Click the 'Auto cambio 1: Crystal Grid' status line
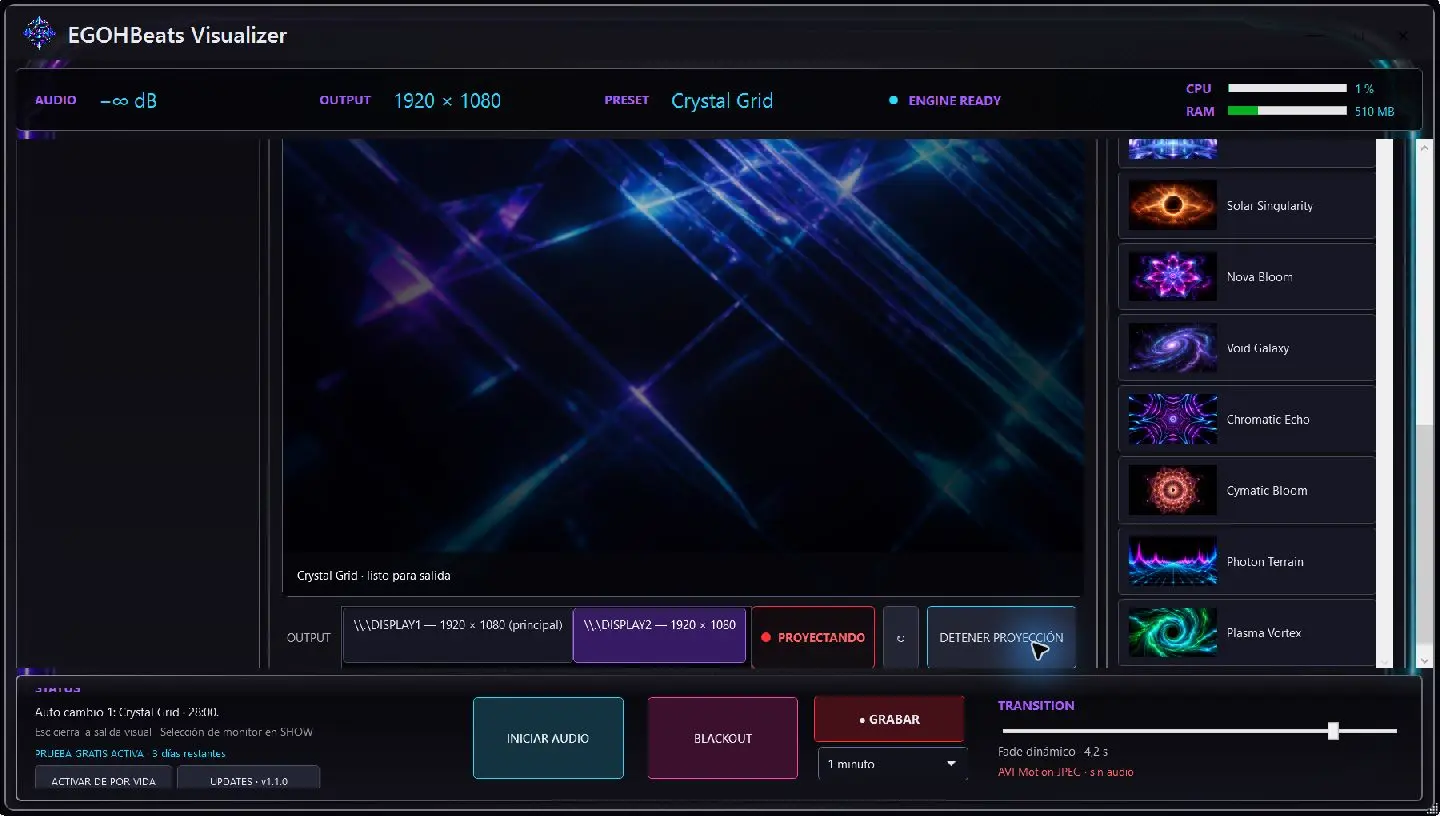Screen dimensions: 1440x816 [x=127, y=712]
